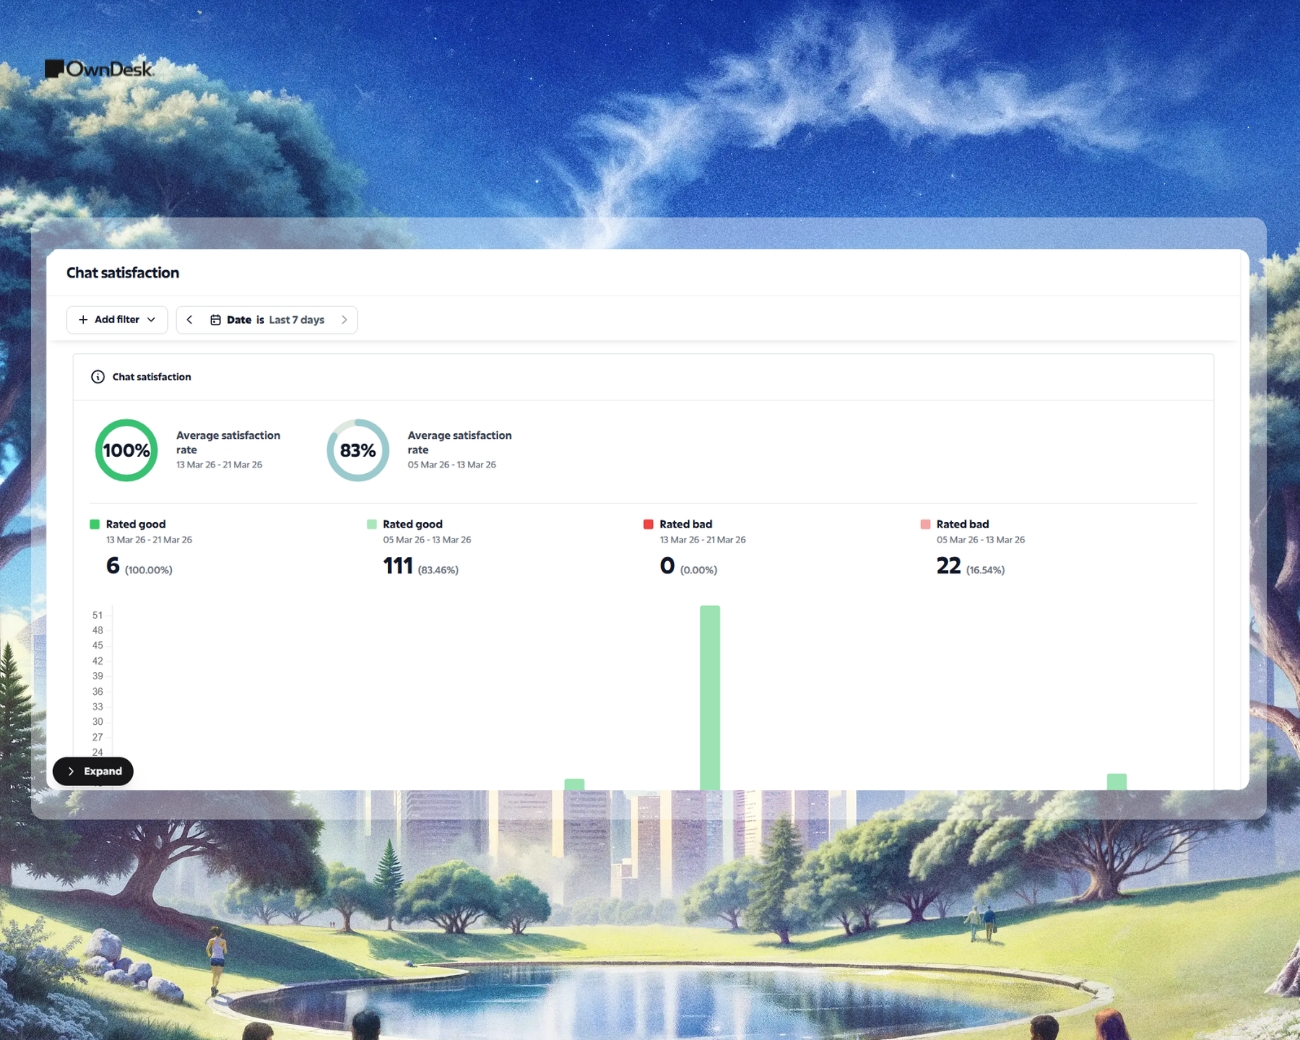Select the 100% satisfaction donut chart
This screenshot has height=1040, width=1300.
point(126,450)
